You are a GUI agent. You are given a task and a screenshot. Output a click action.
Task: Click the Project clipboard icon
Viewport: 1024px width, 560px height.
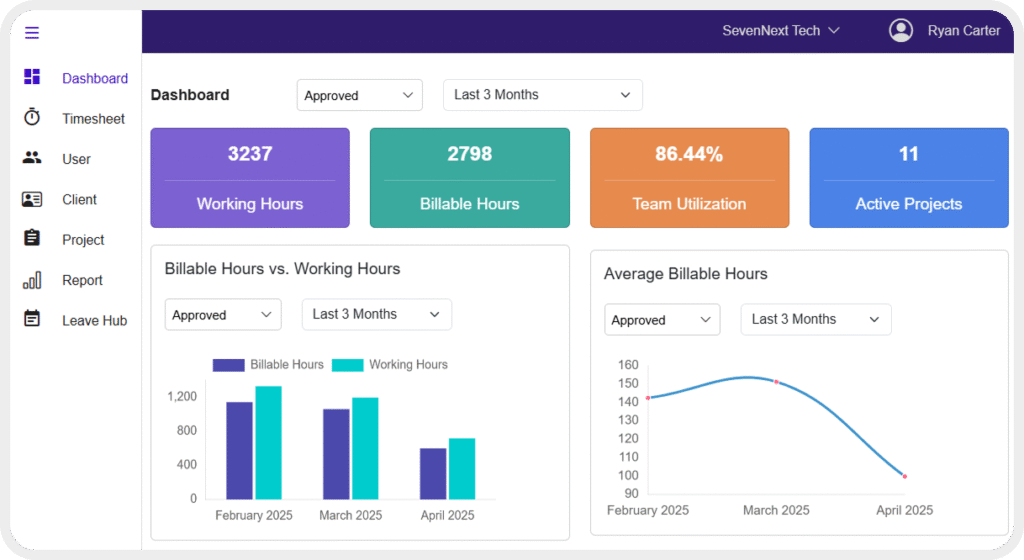[32, 238]
